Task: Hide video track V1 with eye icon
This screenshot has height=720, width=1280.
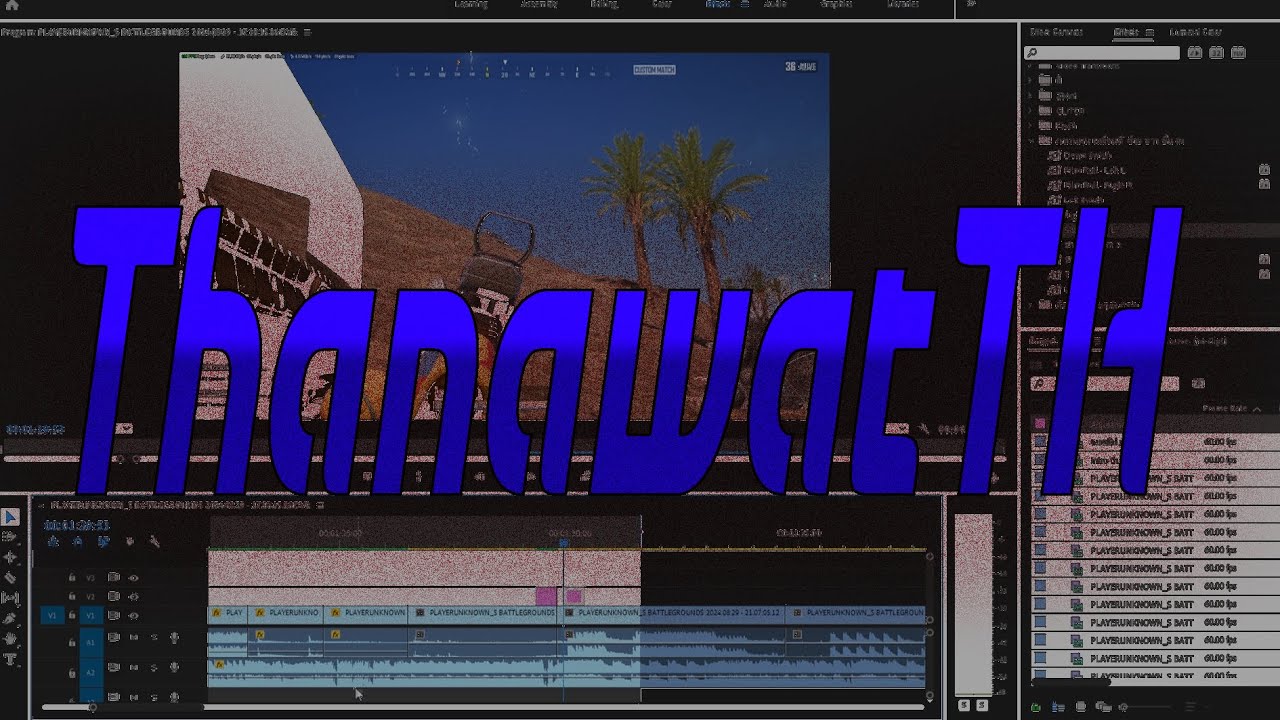Action: (133, 616)
